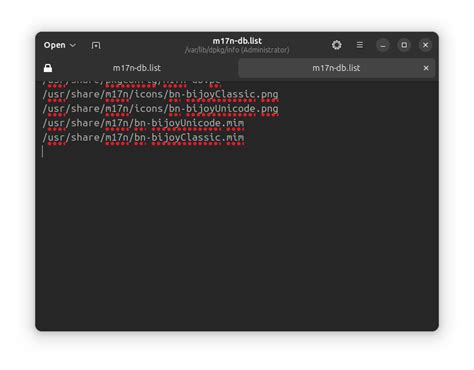Screen dimensions: 474x370
Task: Minimize the text editor window
Action: (x=383, y=45)
